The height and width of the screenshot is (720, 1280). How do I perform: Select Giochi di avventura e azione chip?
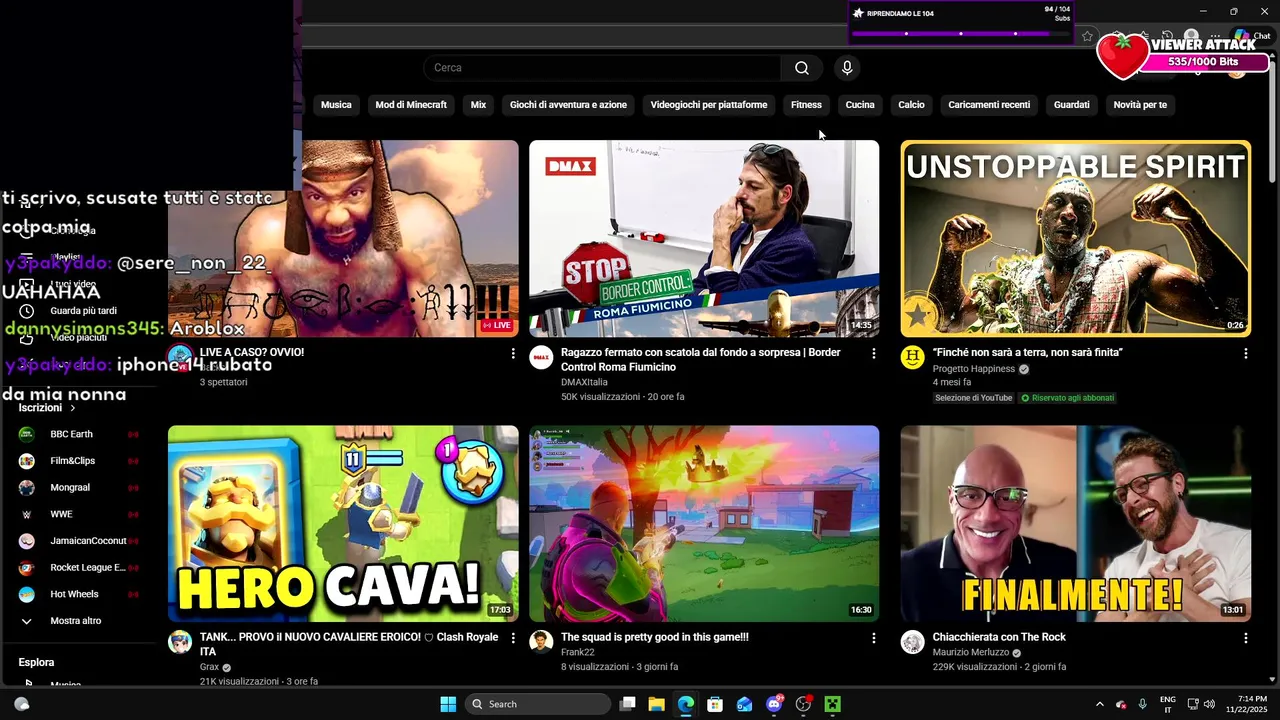pyautogui.click(x=568, y=105)
